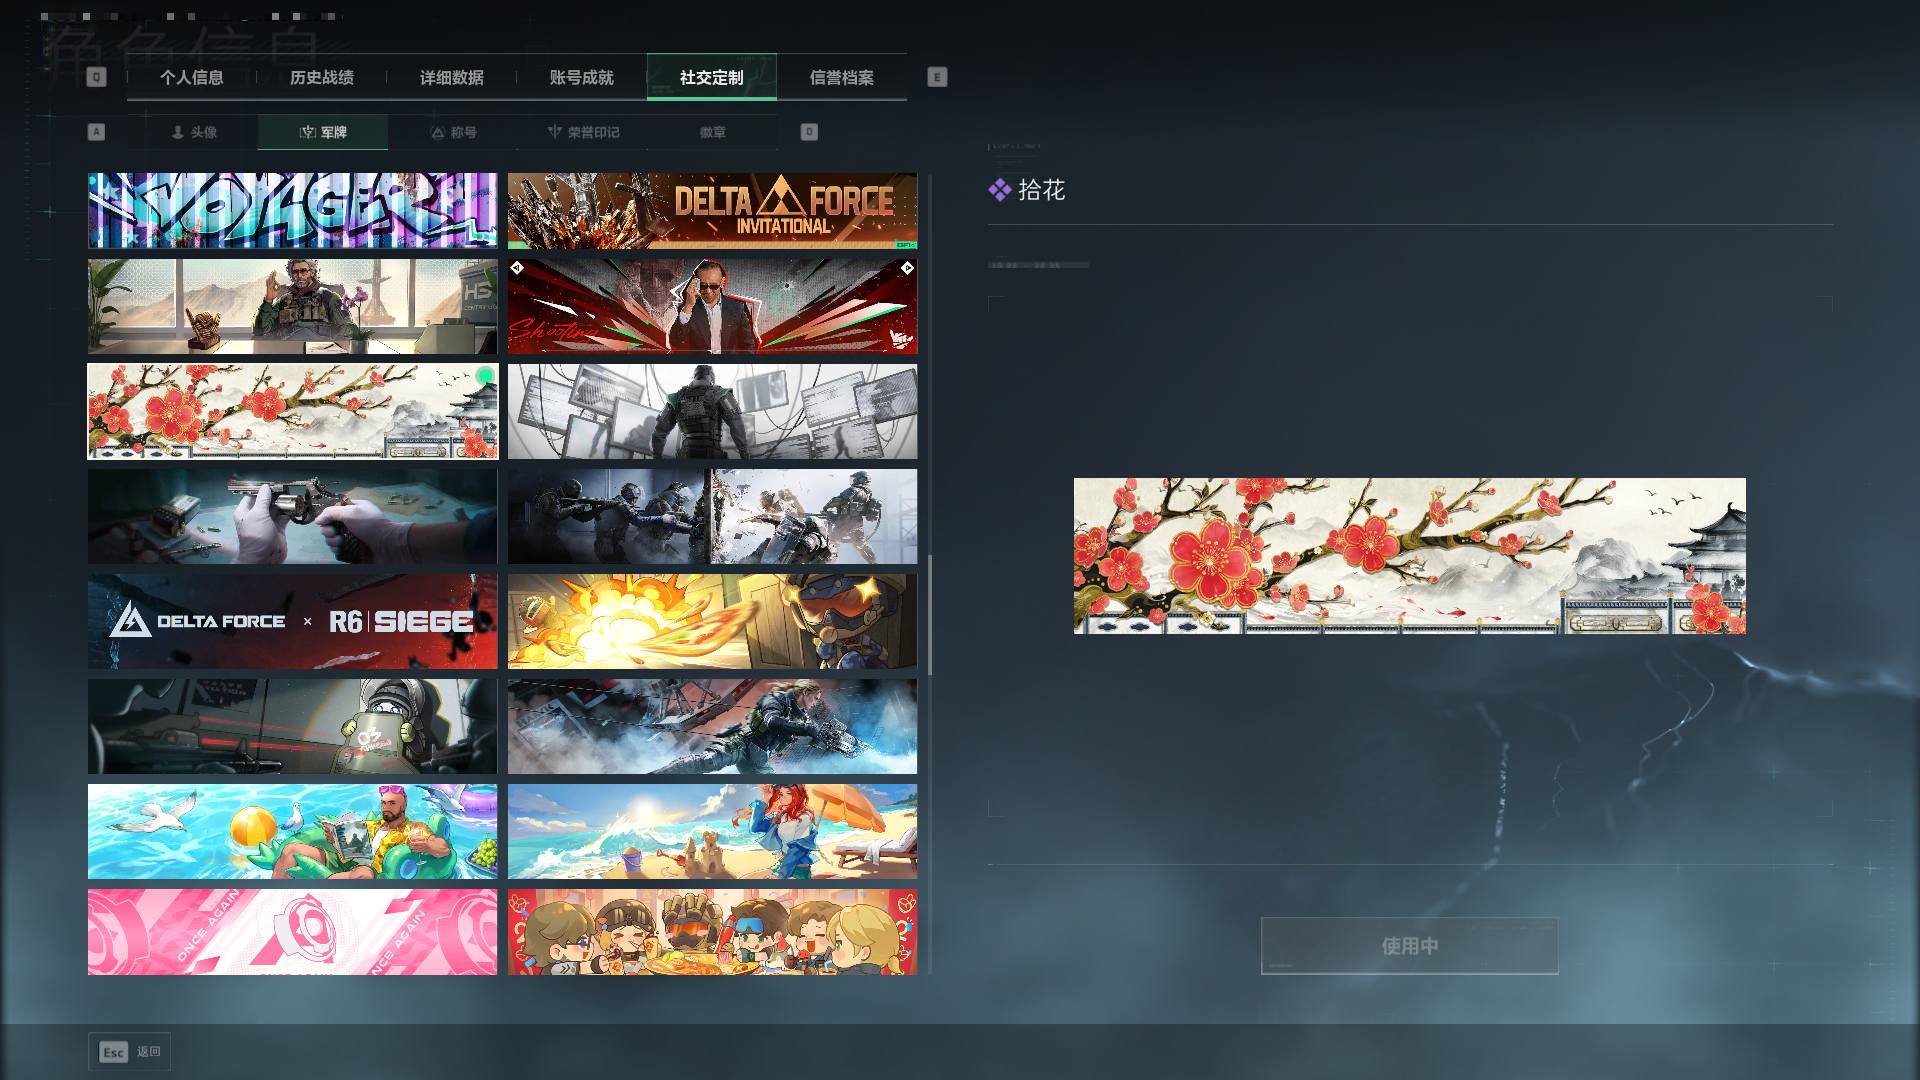Select the revolver in gloved hands banner
This screenshot has height=1080, width=1920.
(x=292, y=516)
